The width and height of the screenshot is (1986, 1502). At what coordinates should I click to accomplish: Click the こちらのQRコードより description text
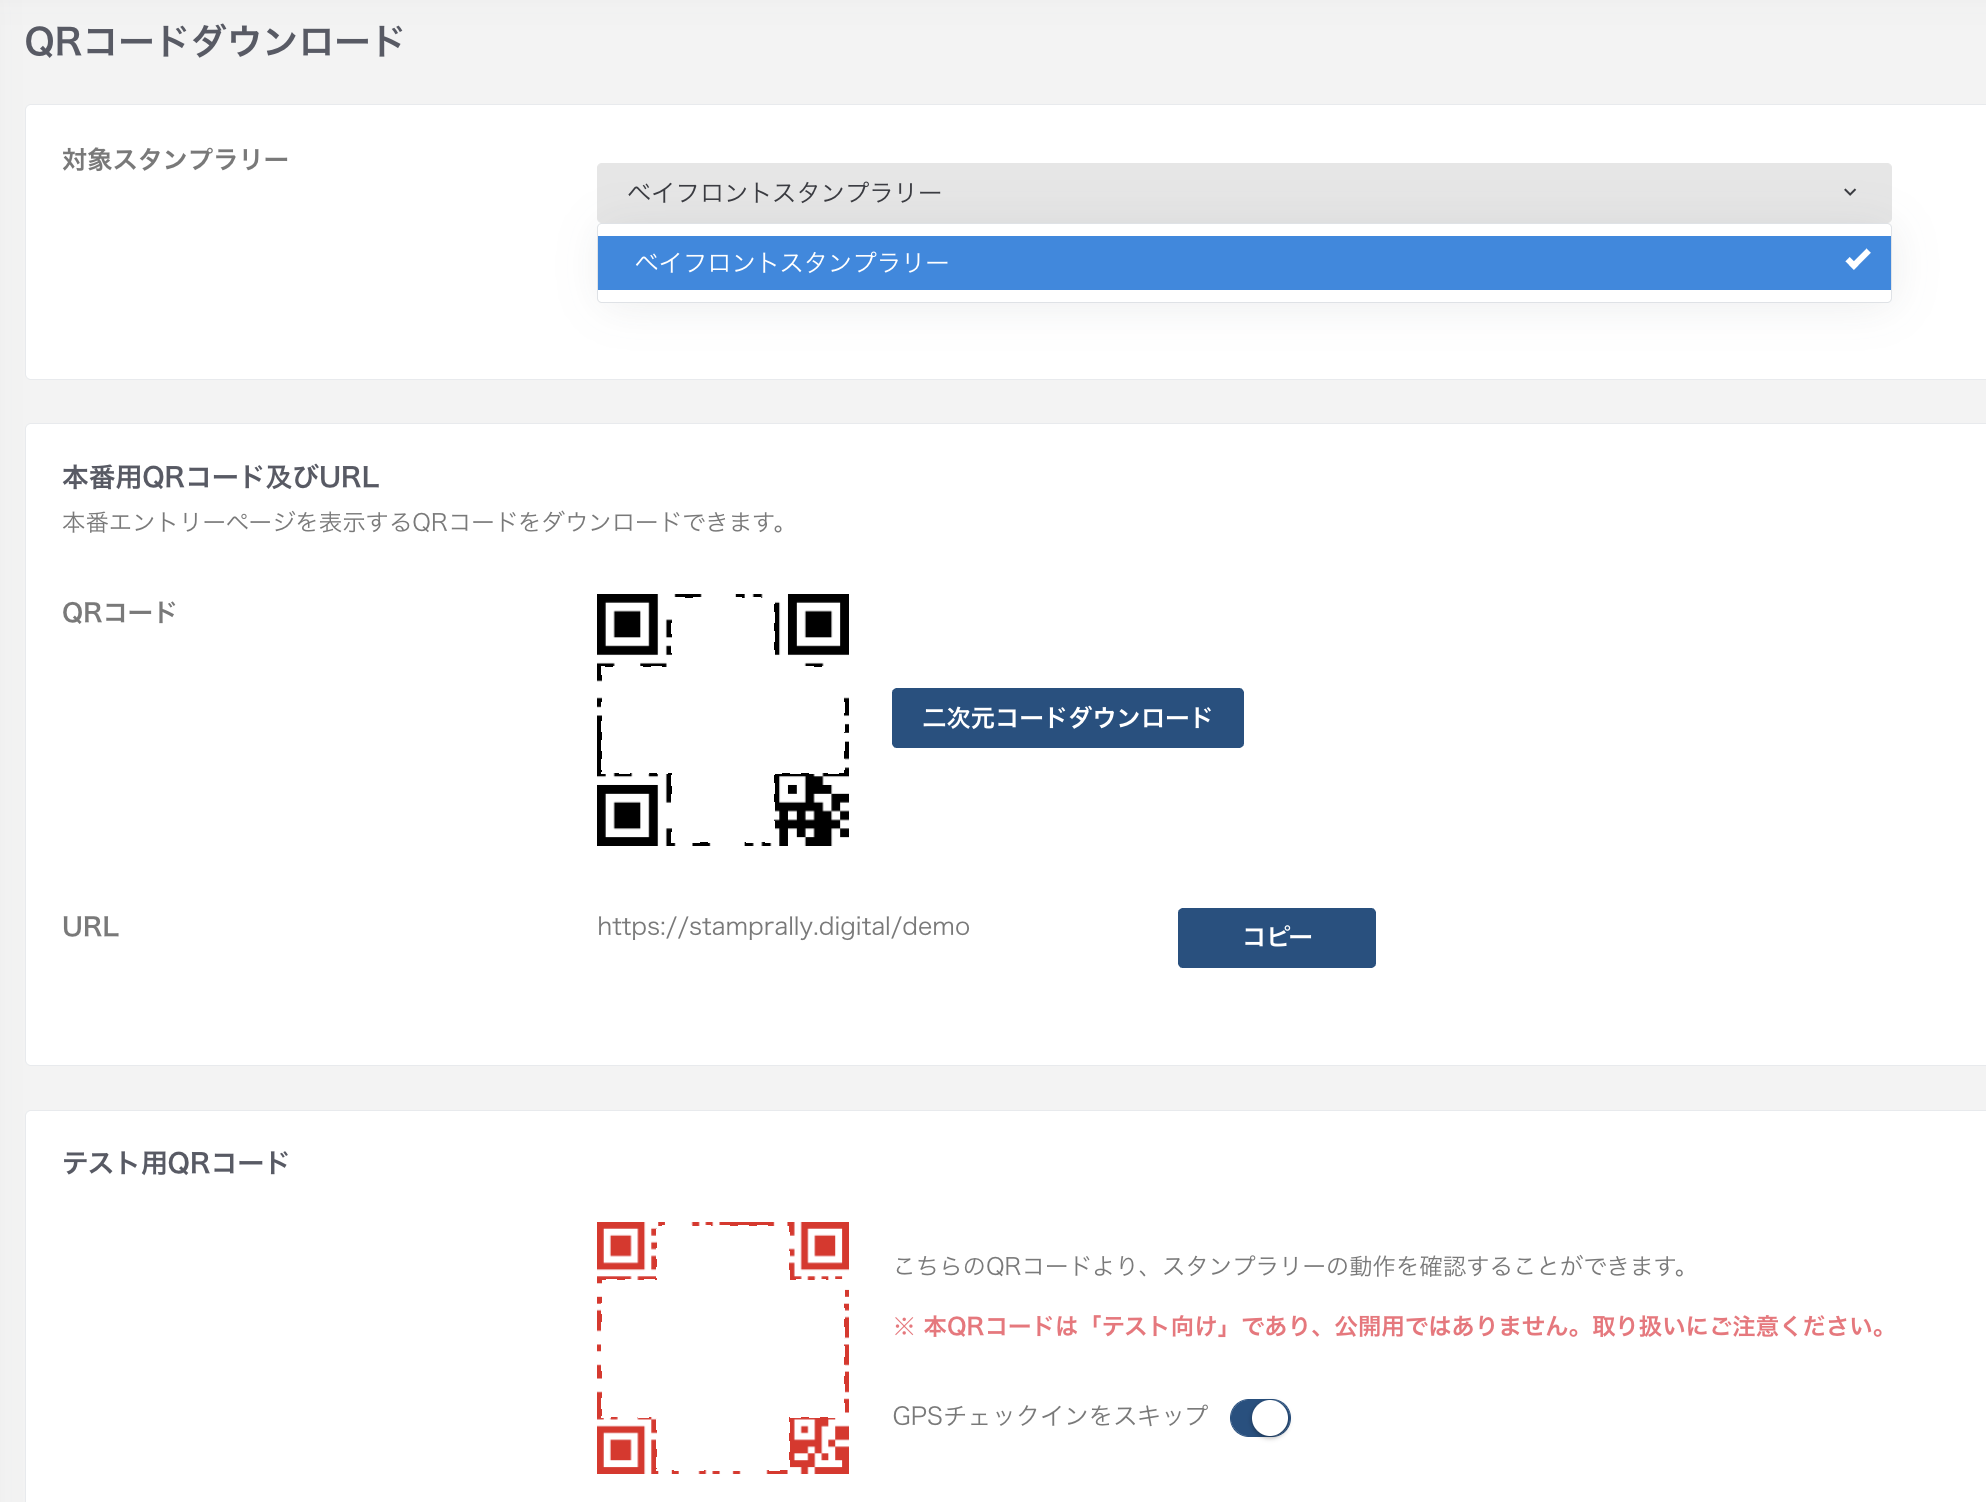1292,1266
